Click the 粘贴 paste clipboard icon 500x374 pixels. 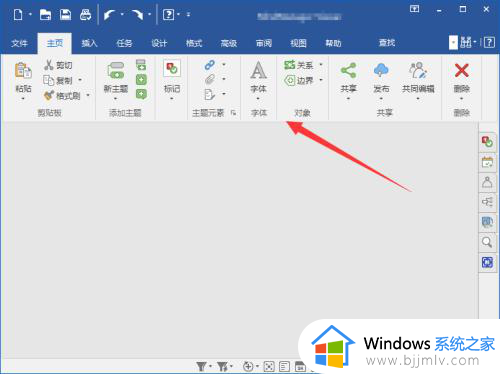tap(23, 71)
